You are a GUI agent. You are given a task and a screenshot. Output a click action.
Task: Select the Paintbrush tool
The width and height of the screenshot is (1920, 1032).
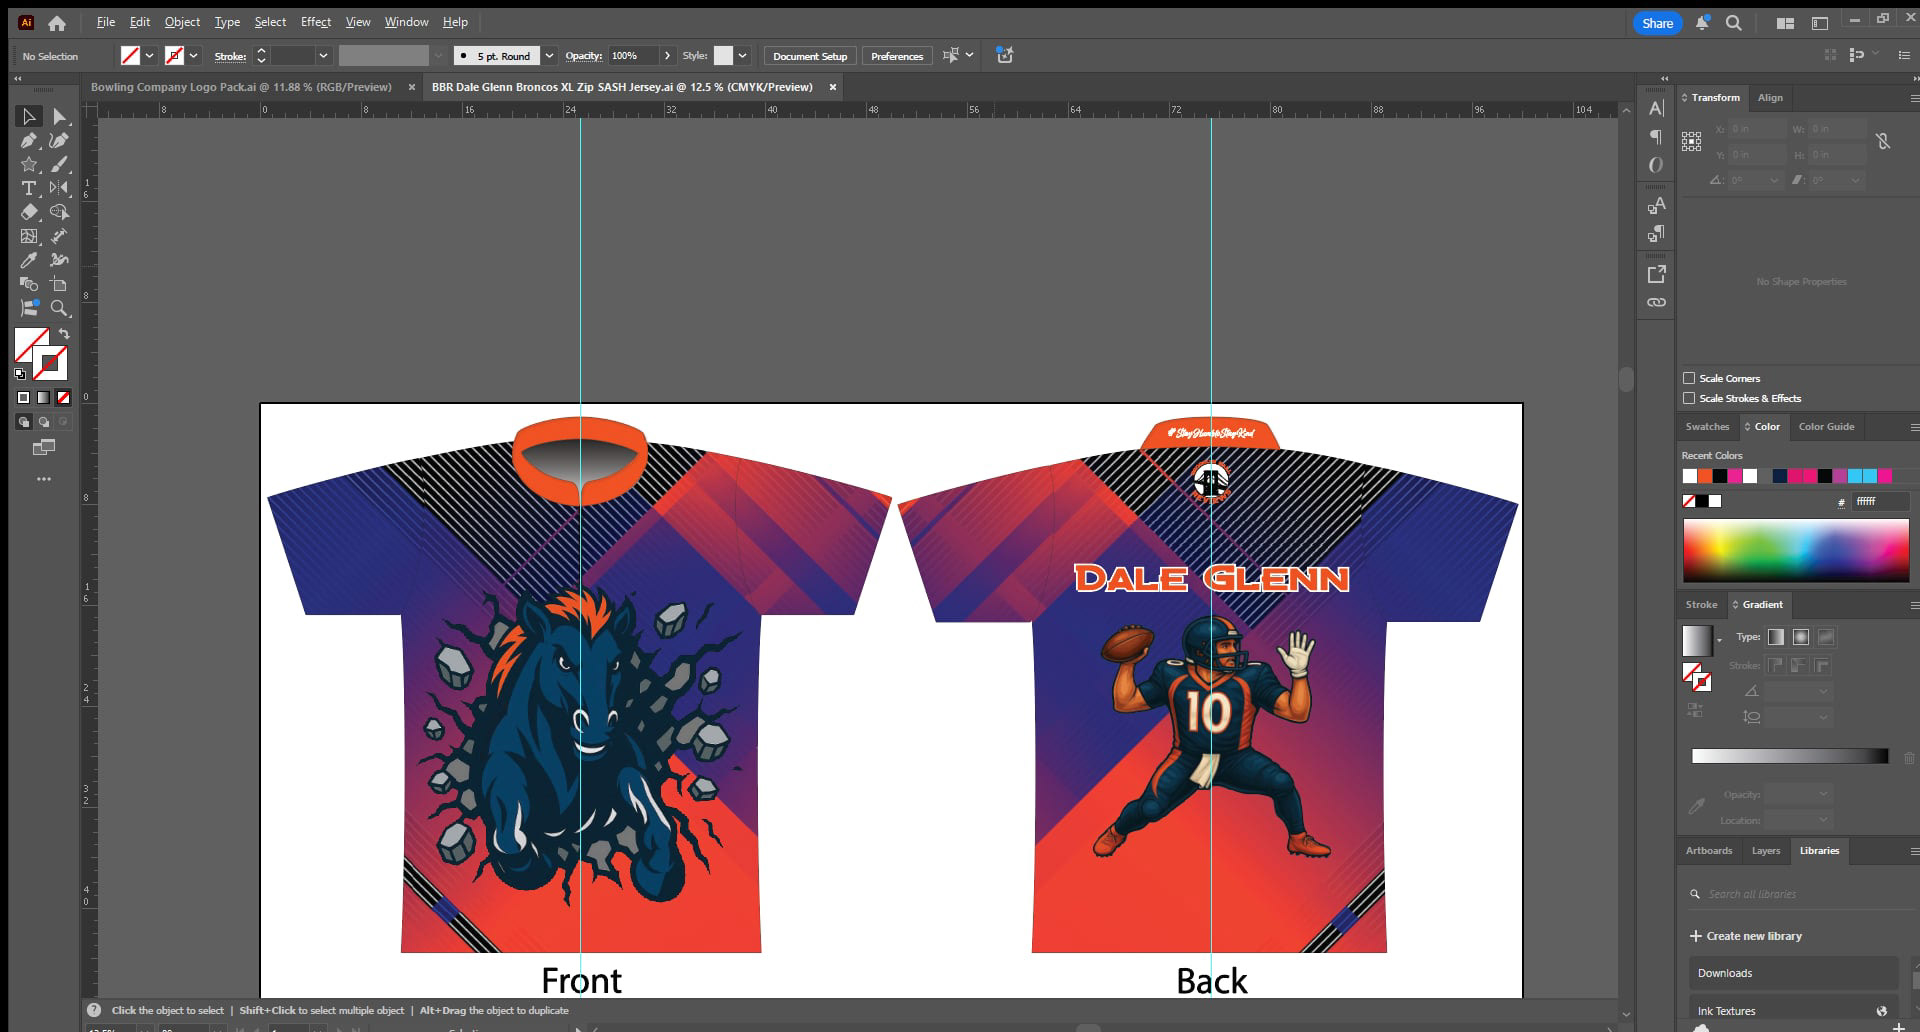click(60, 165)
